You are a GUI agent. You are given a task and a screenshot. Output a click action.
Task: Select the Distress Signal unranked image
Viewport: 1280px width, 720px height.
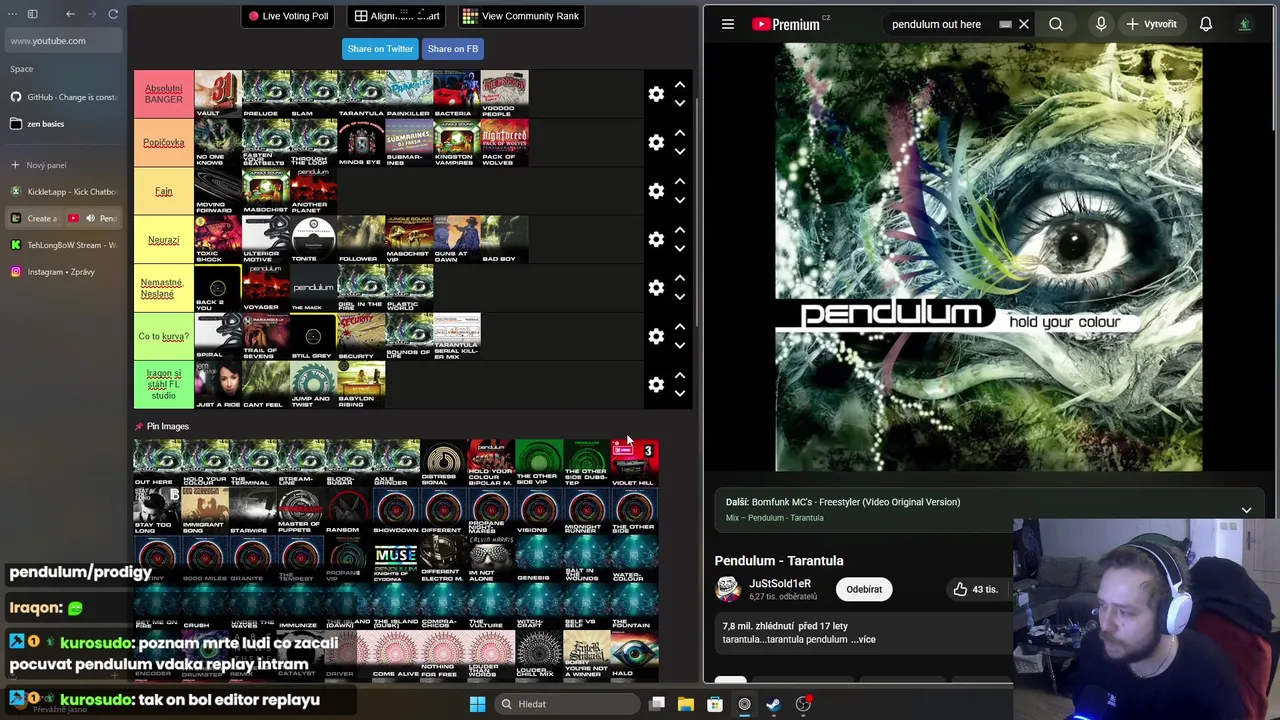point(443,463)
